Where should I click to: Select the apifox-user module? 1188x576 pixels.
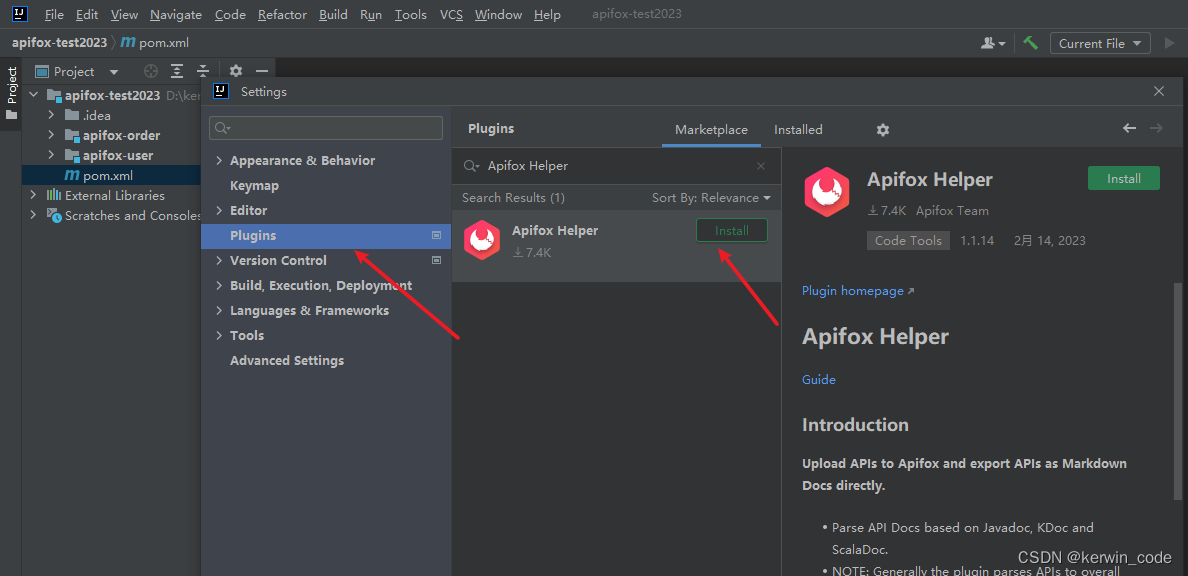click(x=117, y=155)
